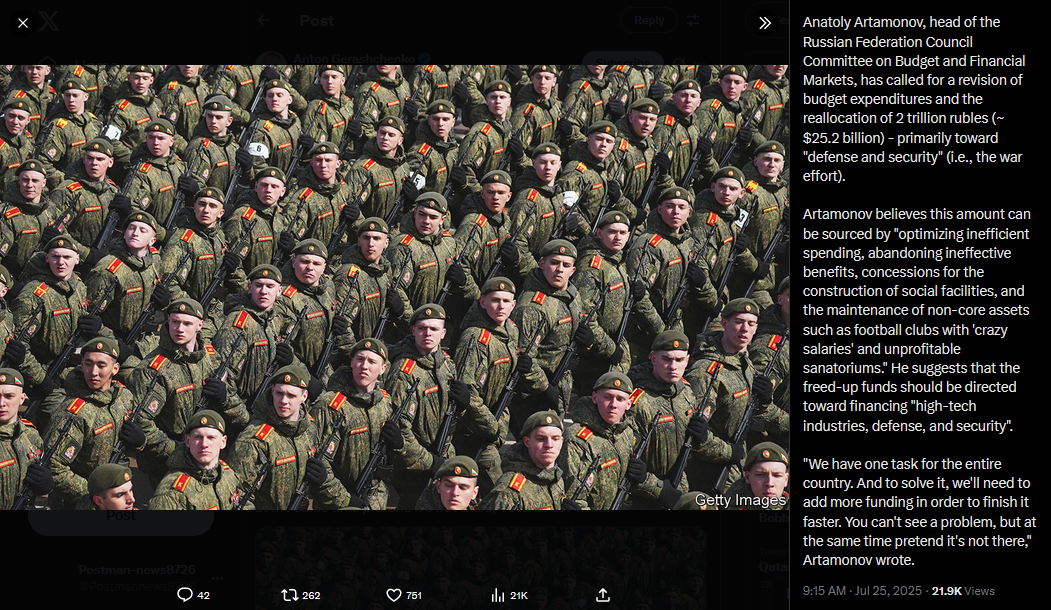
Task: Click the dimmed back arrow in background post header
Action: (x=263, y=20)
